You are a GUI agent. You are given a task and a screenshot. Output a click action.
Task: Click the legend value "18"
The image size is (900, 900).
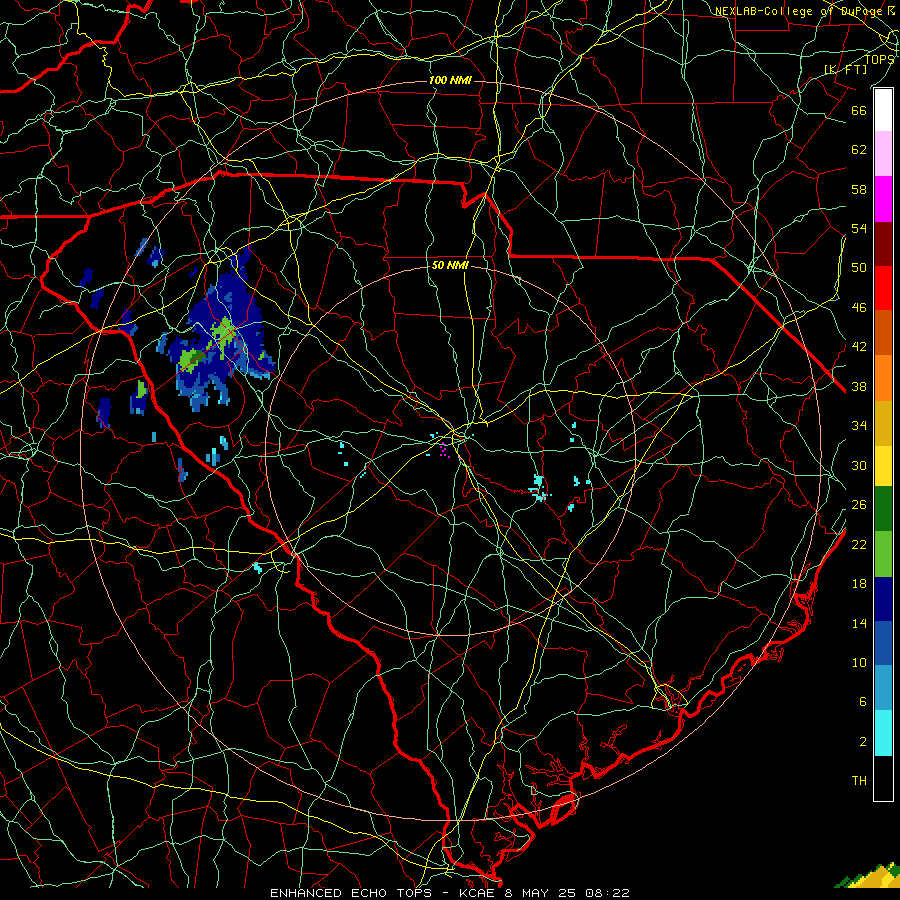coord(859,584)
